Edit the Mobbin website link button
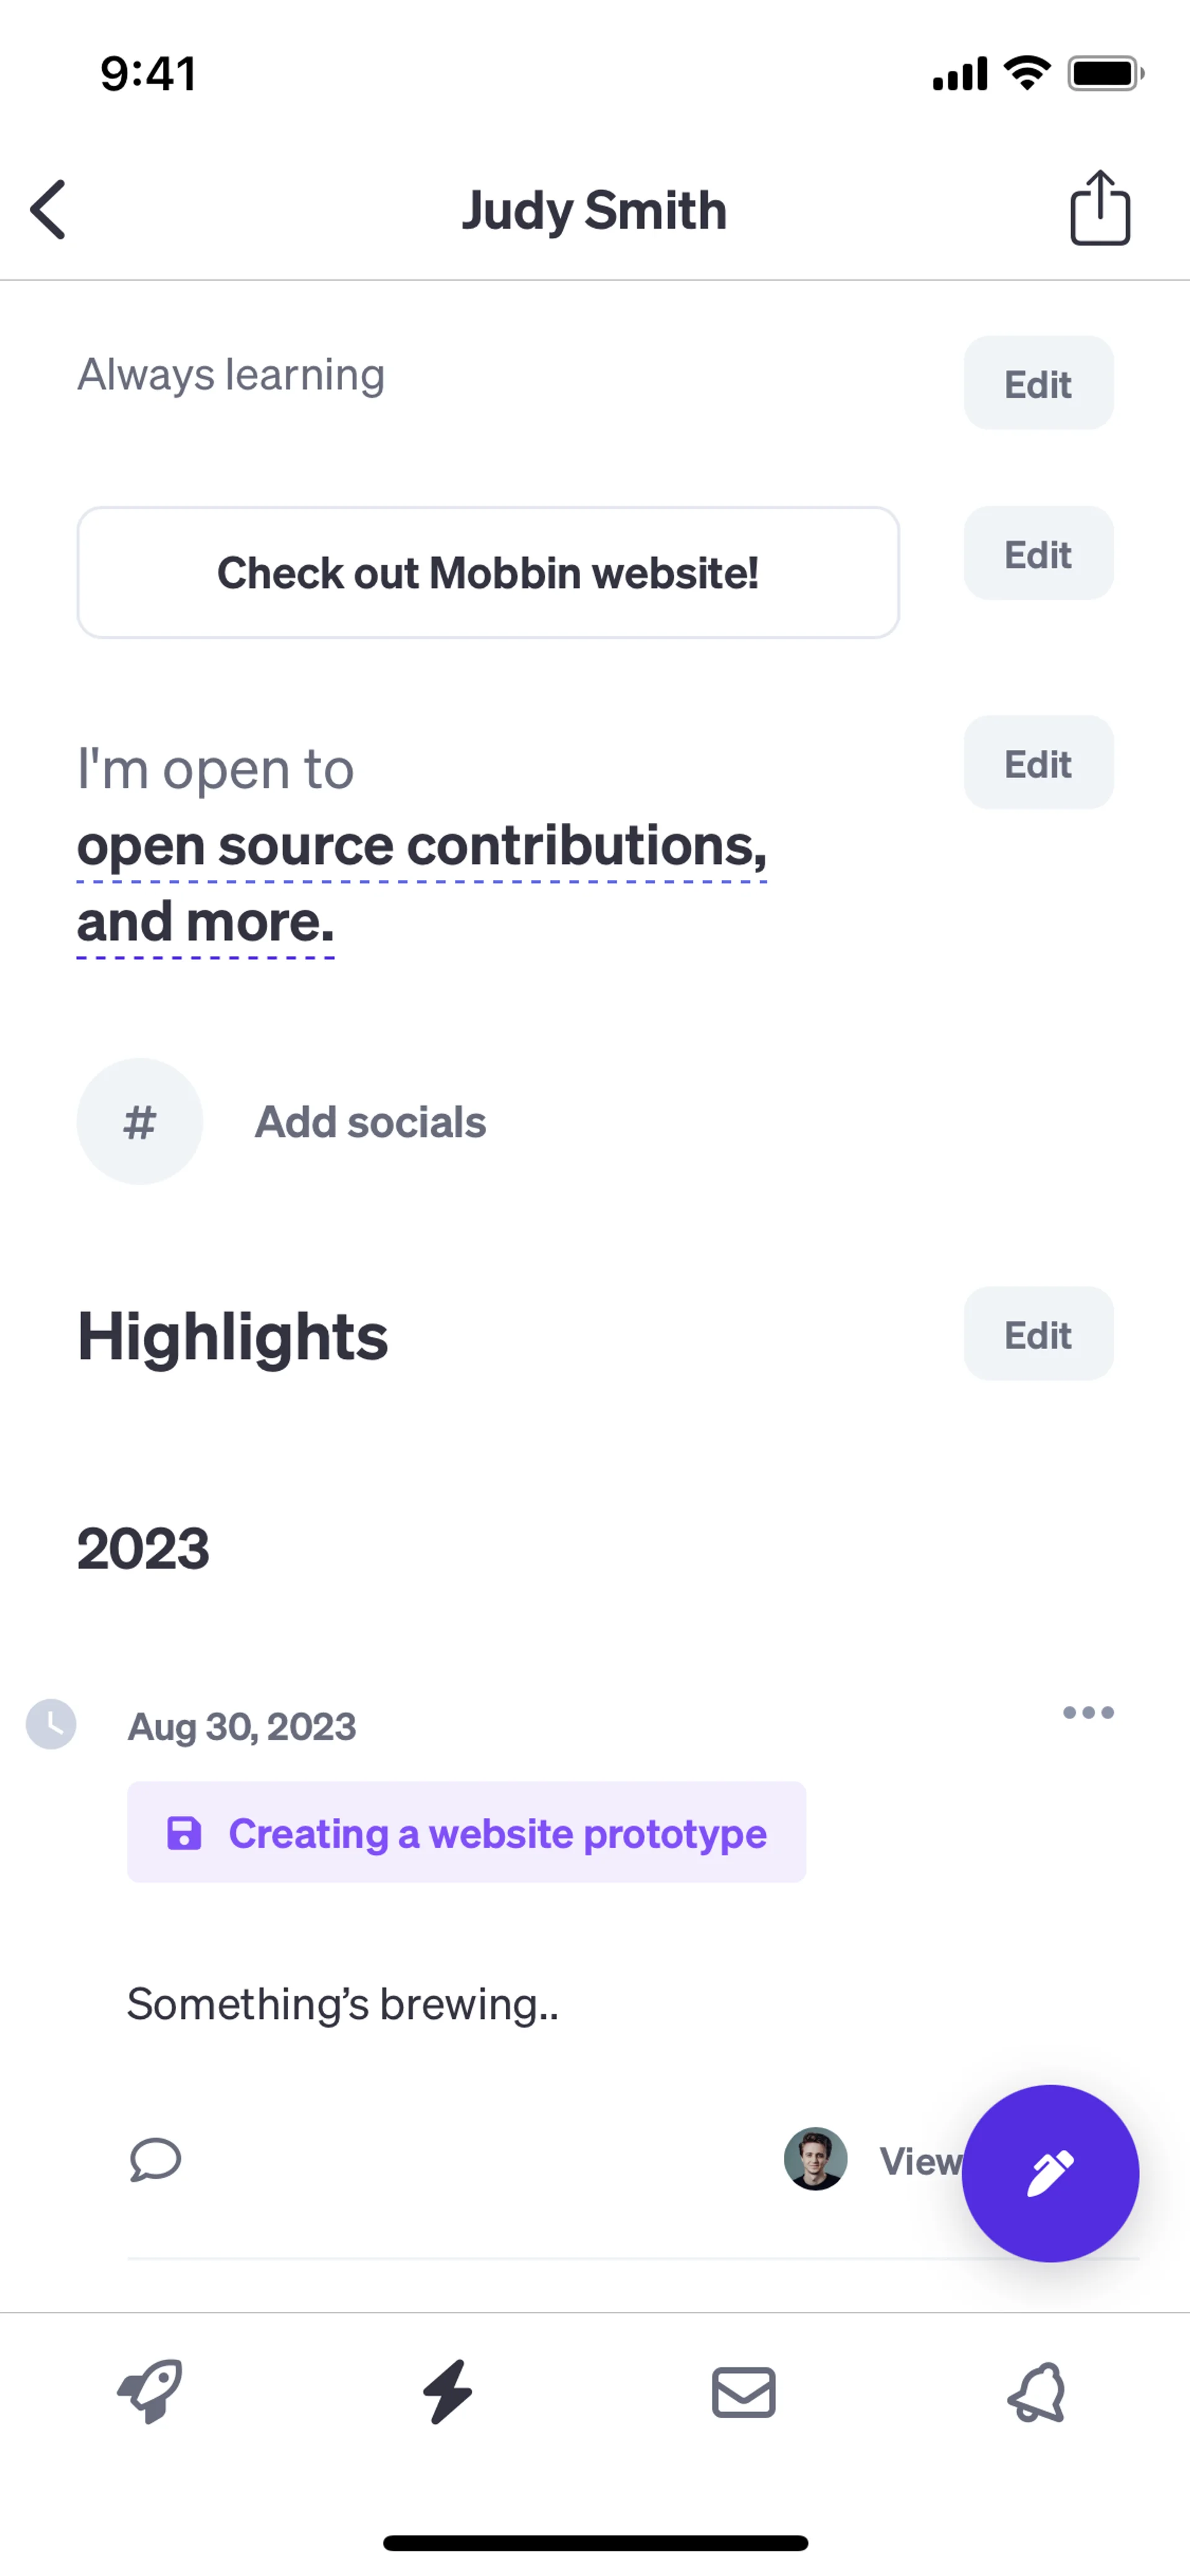 1037,554
